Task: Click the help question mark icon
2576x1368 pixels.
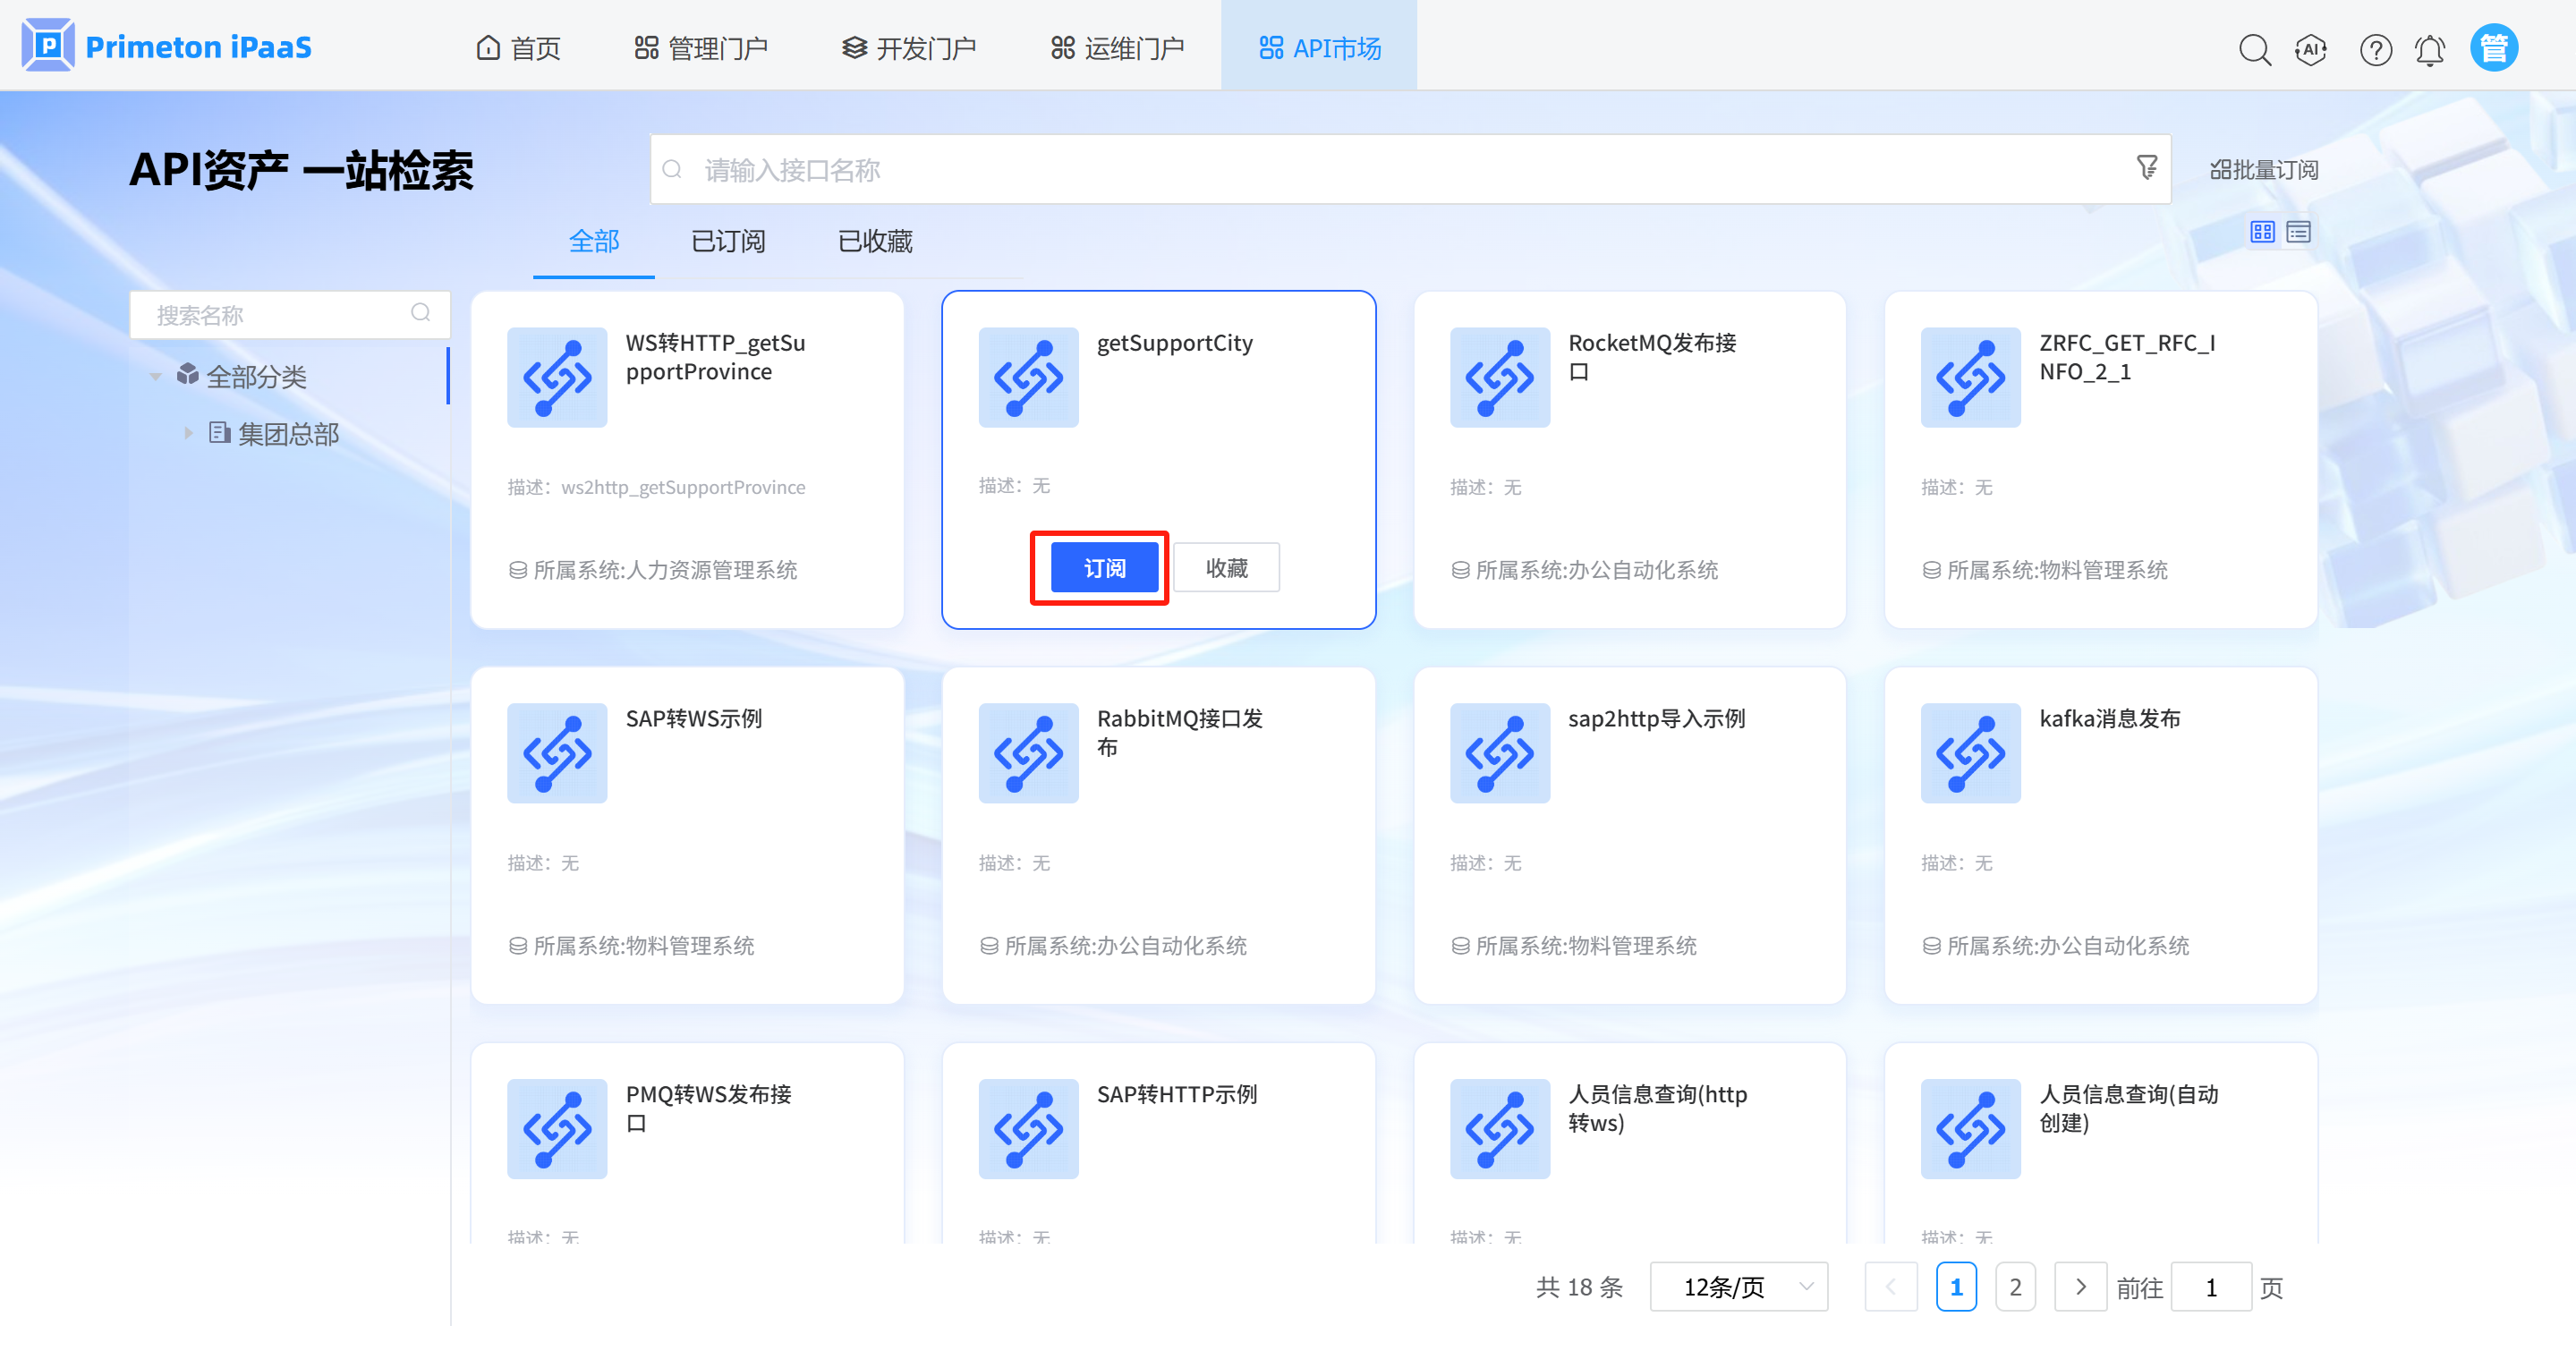Action: point(2375,49)
